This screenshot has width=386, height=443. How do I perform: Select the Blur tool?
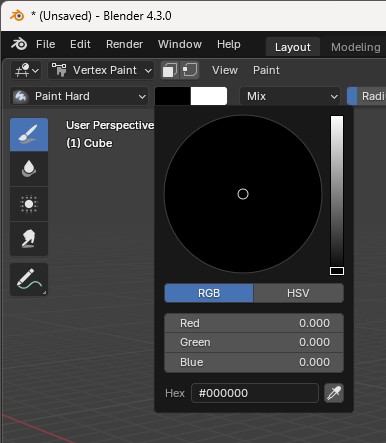[29, 169]
